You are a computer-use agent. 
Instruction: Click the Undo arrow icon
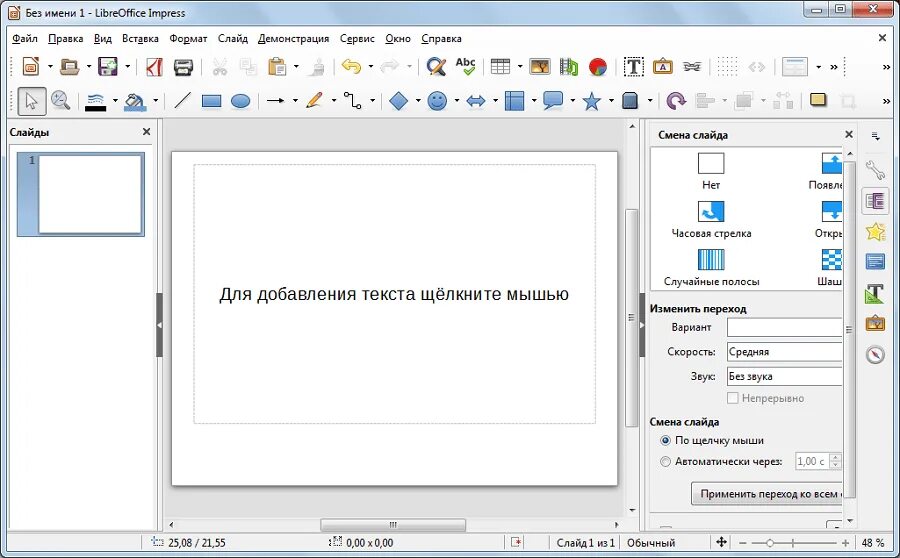point(351,67)
